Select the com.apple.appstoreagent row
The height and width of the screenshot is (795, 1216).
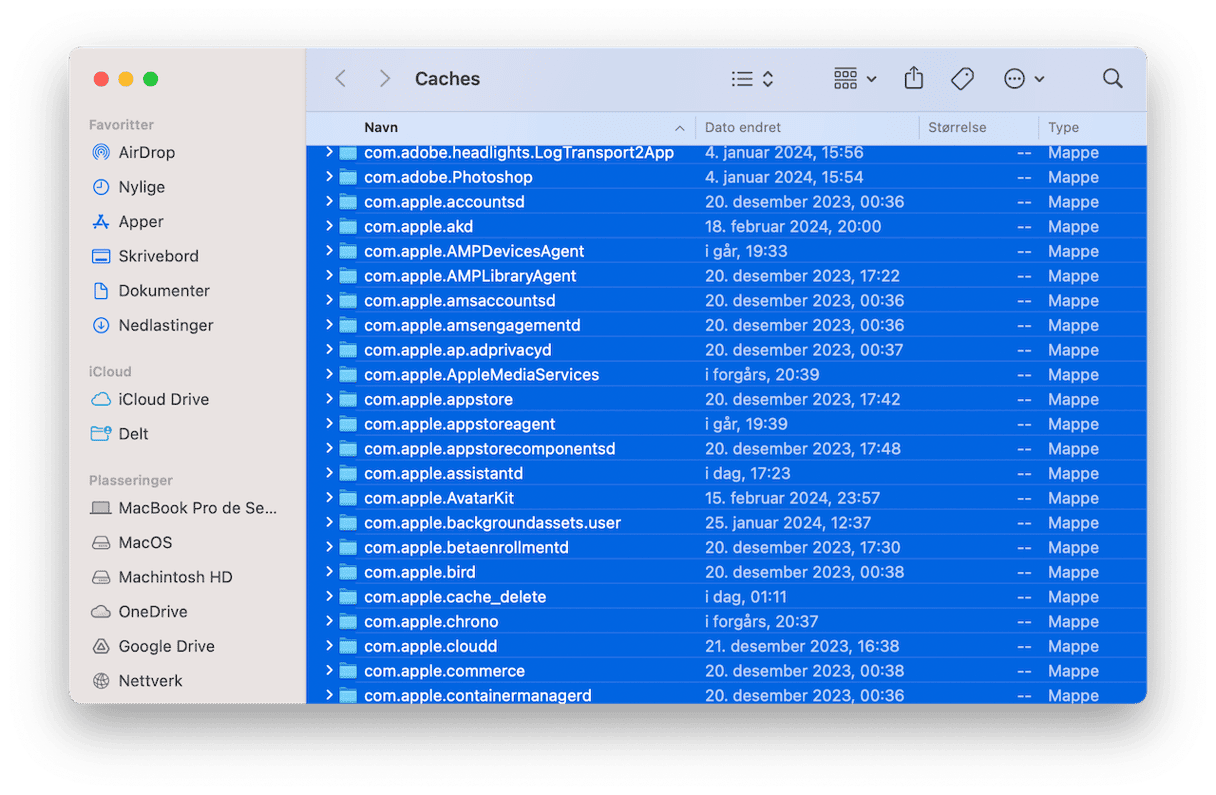(x=726, y=424)
